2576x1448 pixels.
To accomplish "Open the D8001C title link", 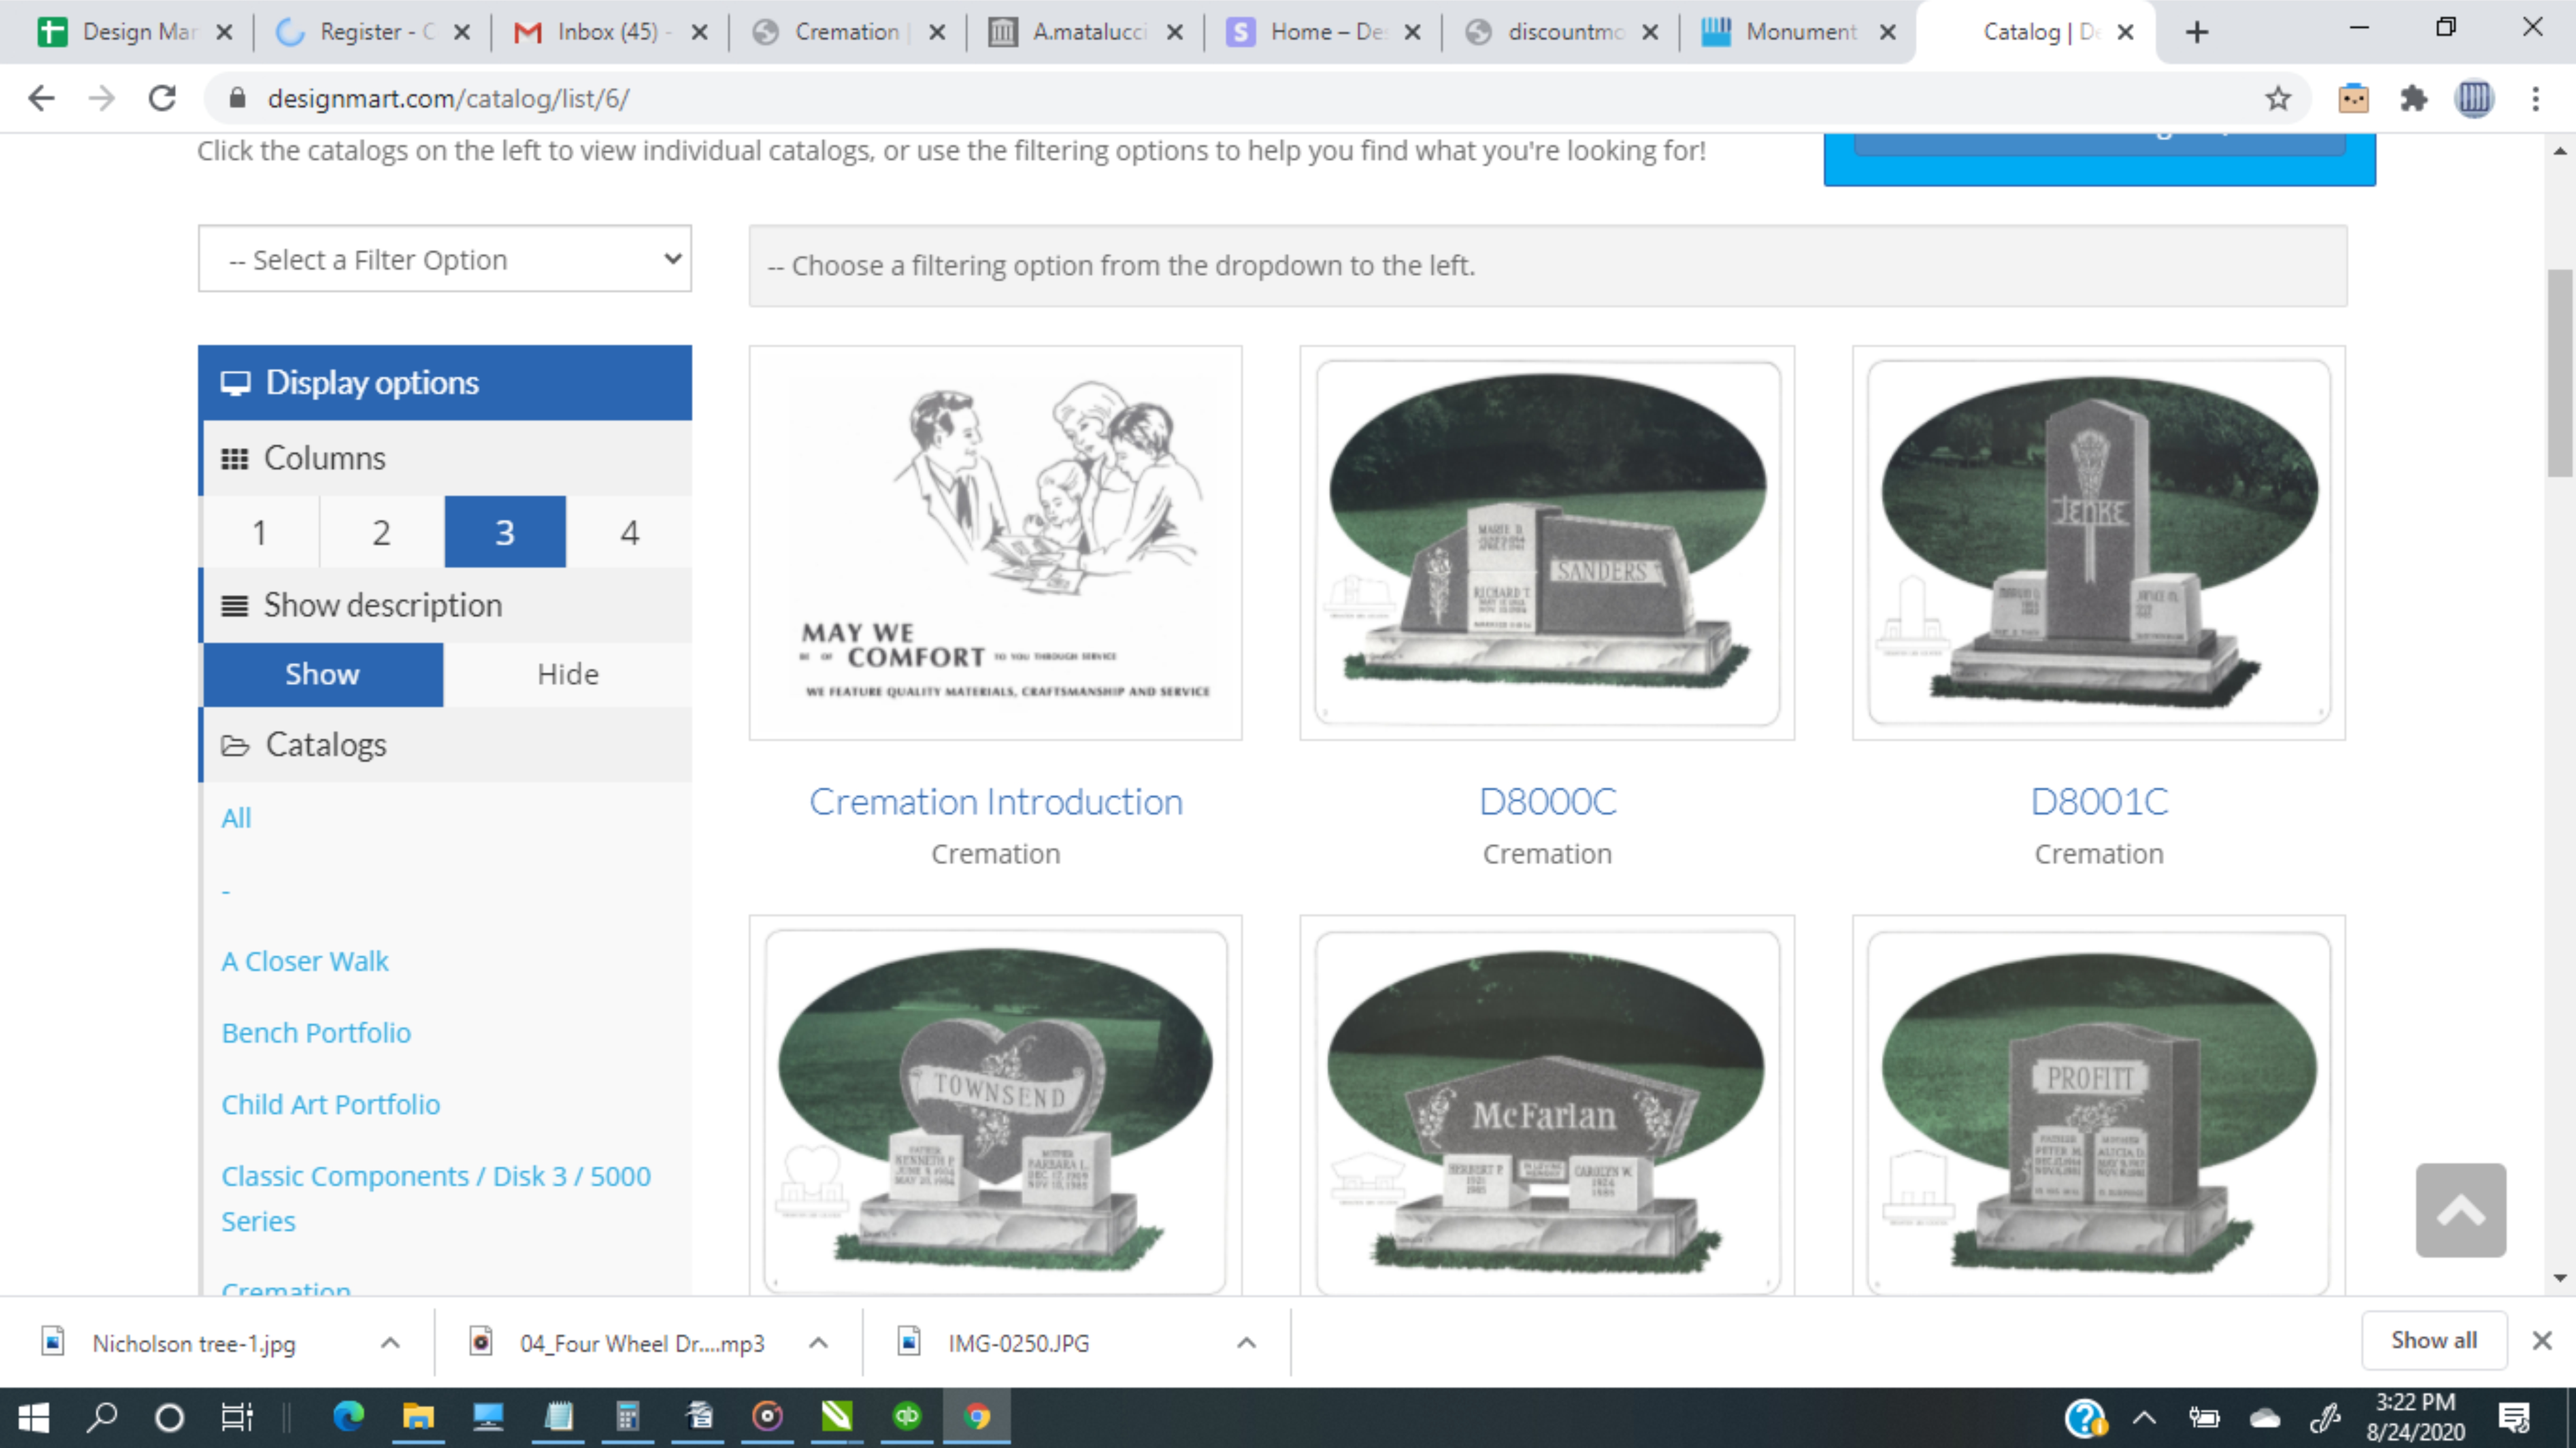I will point(2099,802).
